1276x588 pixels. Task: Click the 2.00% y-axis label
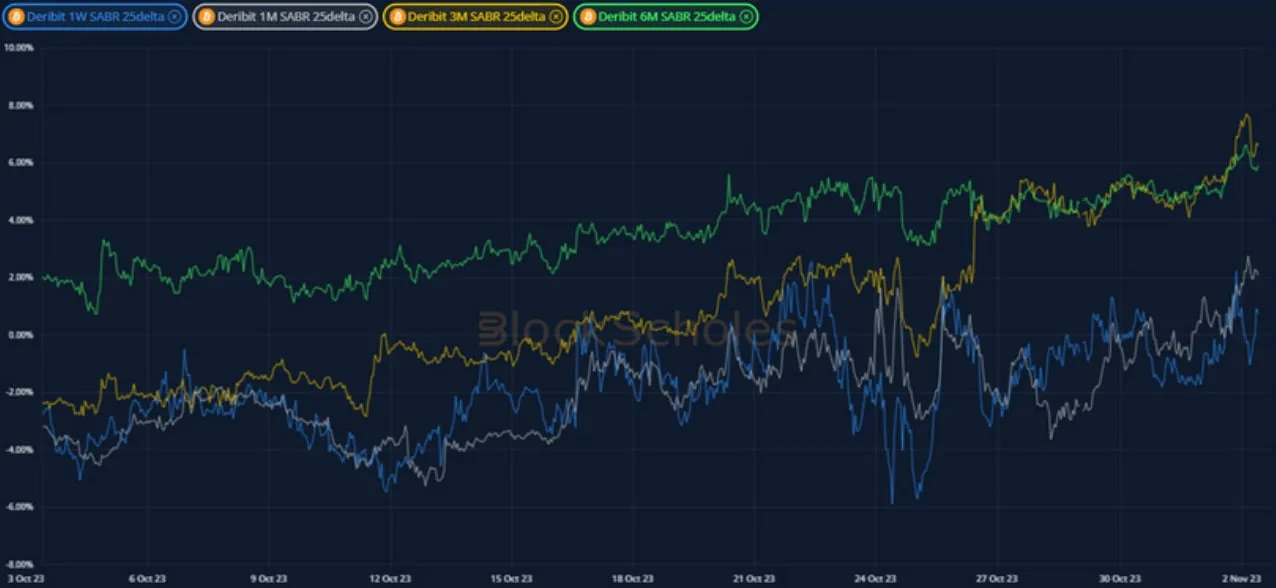click(x=21, y=277)
